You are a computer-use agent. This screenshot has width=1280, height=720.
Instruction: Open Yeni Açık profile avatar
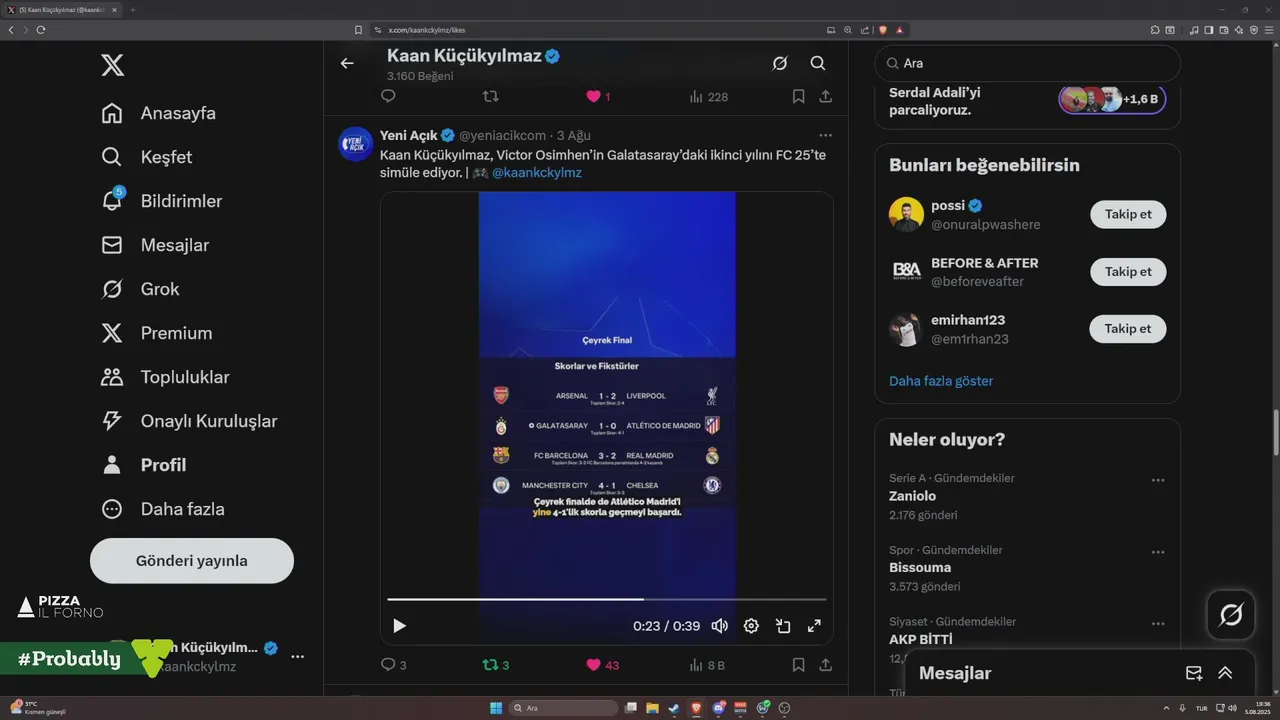pyautogui.click(x=356, y=144)
